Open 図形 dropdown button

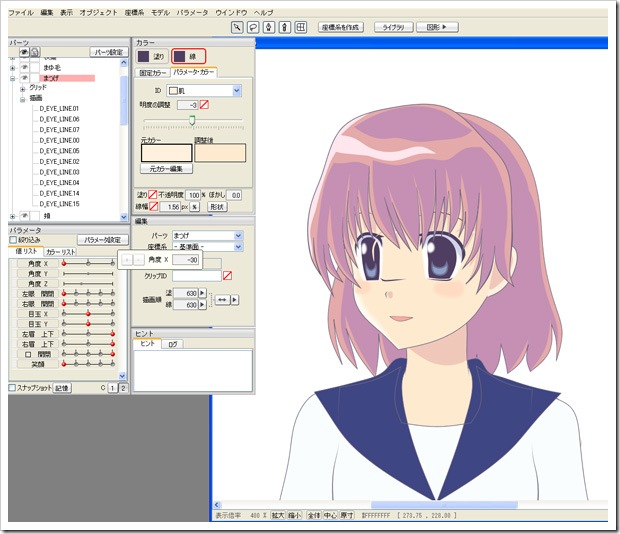point(437,27)
